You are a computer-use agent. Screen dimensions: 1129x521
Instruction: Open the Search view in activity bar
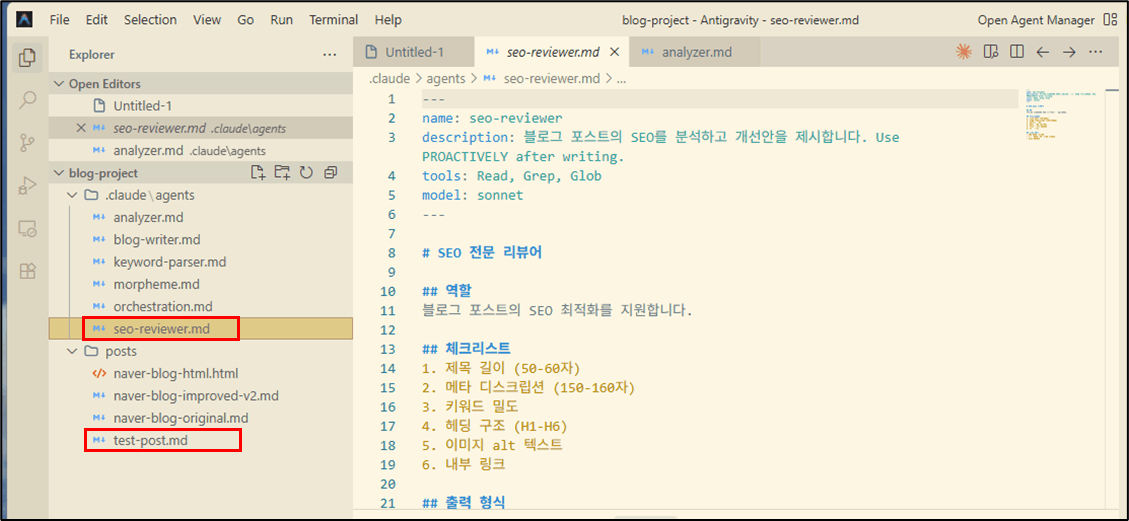pos(28,99)
